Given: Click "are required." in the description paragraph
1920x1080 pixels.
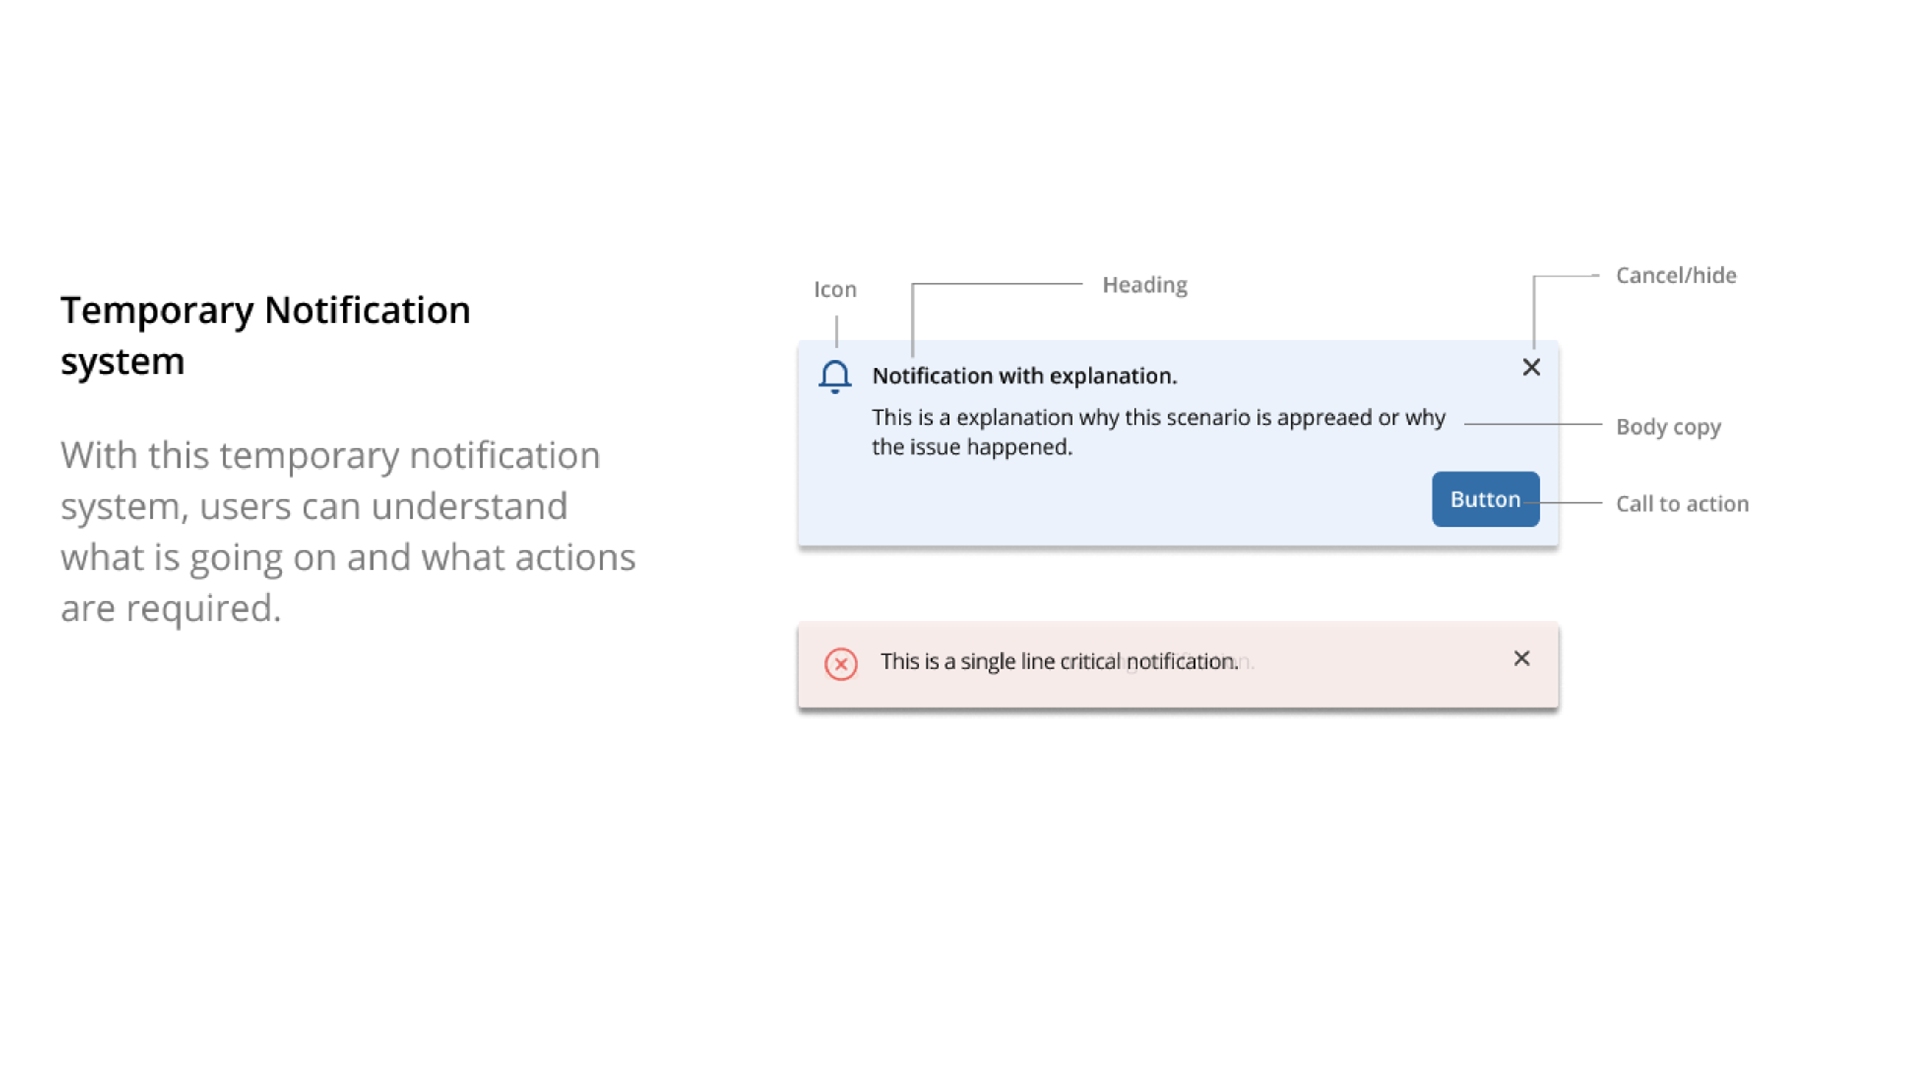Looking at the screenshot, I should click(171, 608).
